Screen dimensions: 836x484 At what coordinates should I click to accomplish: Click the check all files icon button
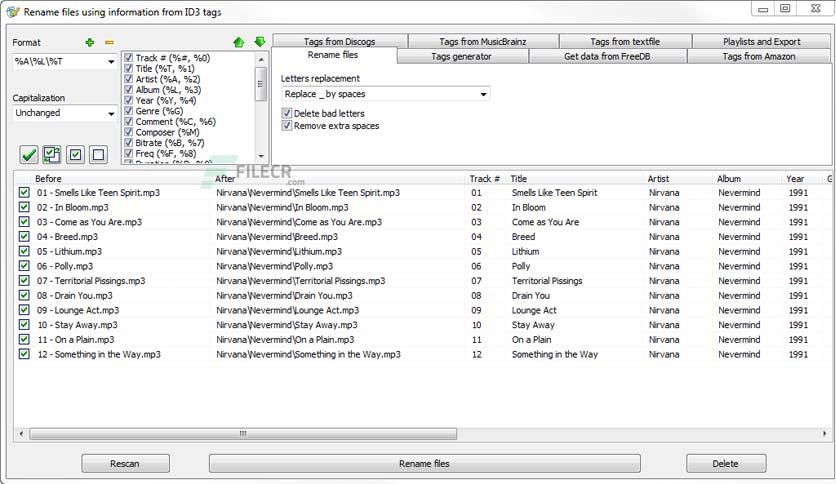click(x=75, y=155)
